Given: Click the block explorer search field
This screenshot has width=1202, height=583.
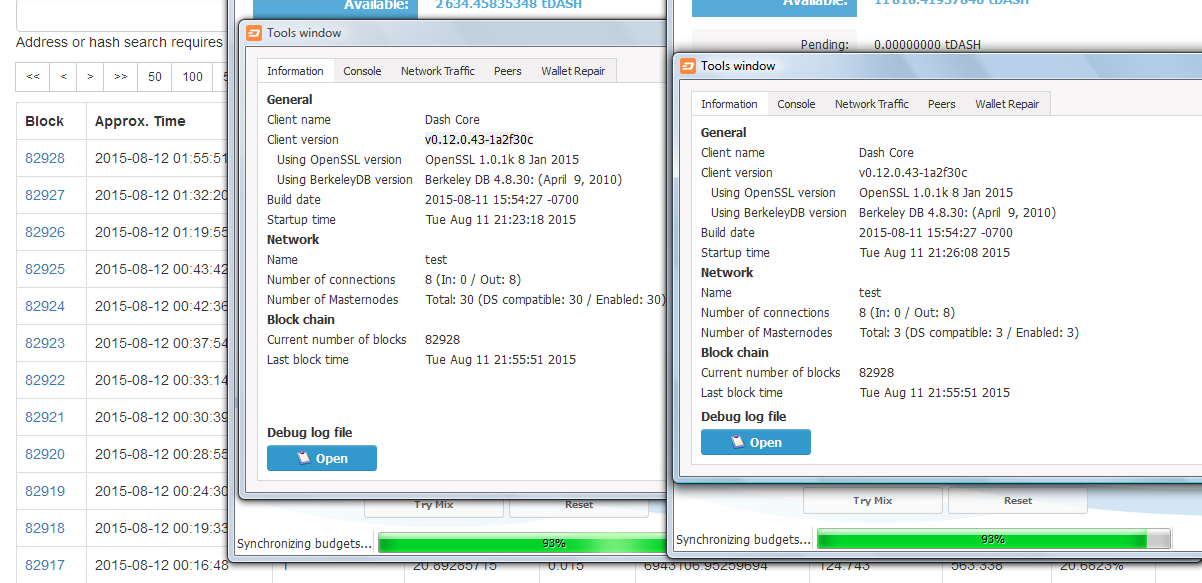Looking at the screenshot, I should coord(121,15).
